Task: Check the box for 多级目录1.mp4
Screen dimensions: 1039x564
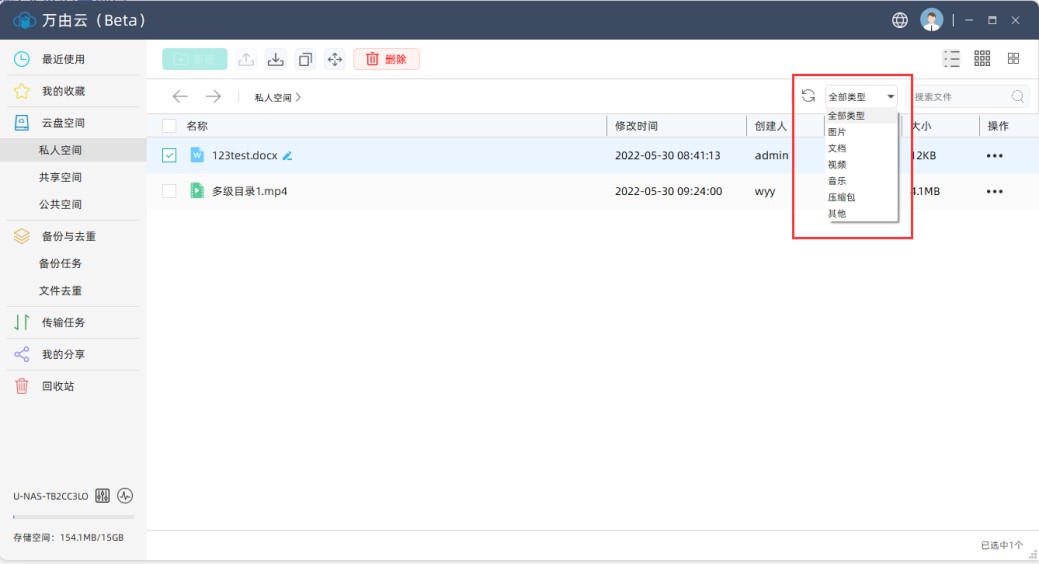Action: [x=169, y=191]
